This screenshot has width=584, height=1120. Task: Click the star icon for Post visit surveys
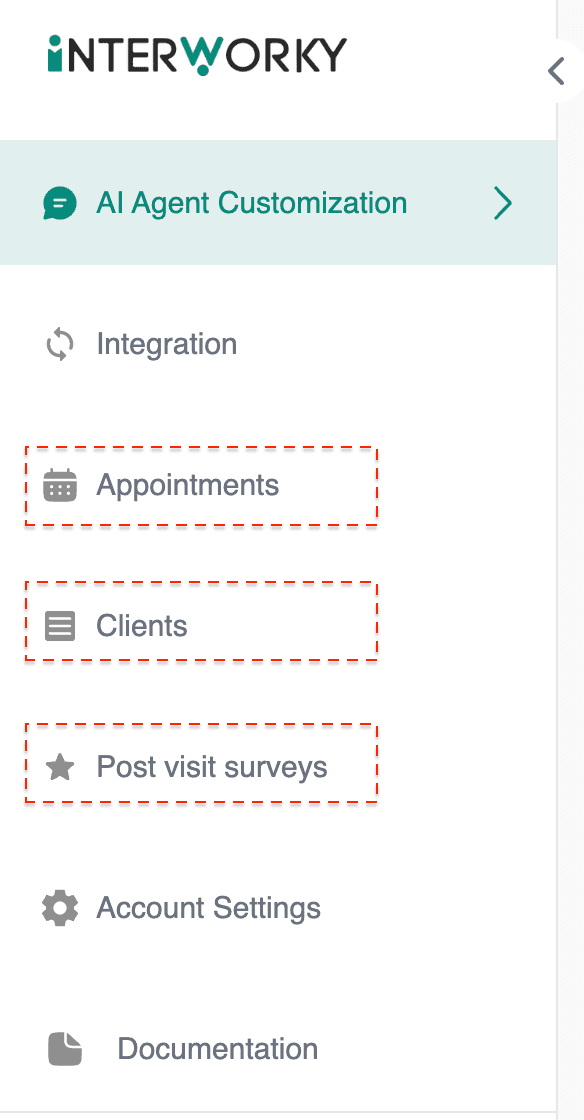pyautogui.click(x=60, y=768)
